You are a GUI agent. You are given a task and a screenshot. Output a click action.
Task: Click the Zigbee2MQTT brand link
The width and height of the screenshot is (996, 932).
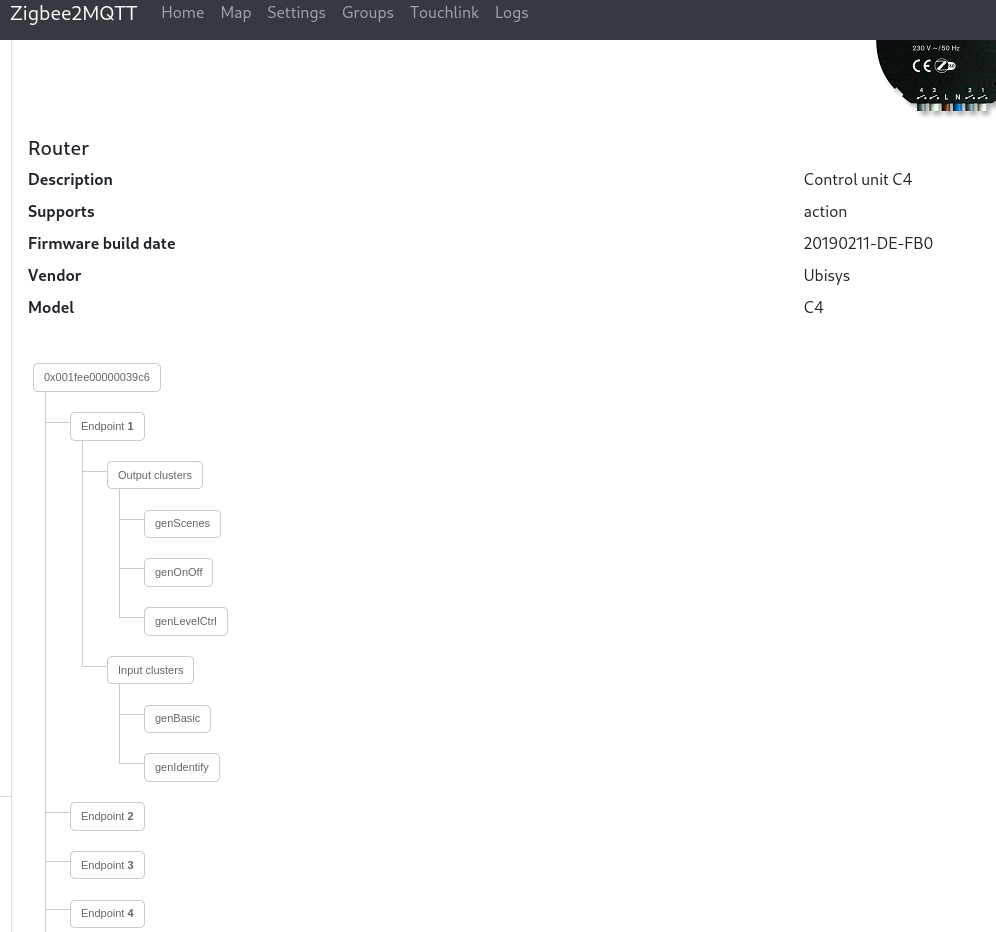[x=73, y=13]
